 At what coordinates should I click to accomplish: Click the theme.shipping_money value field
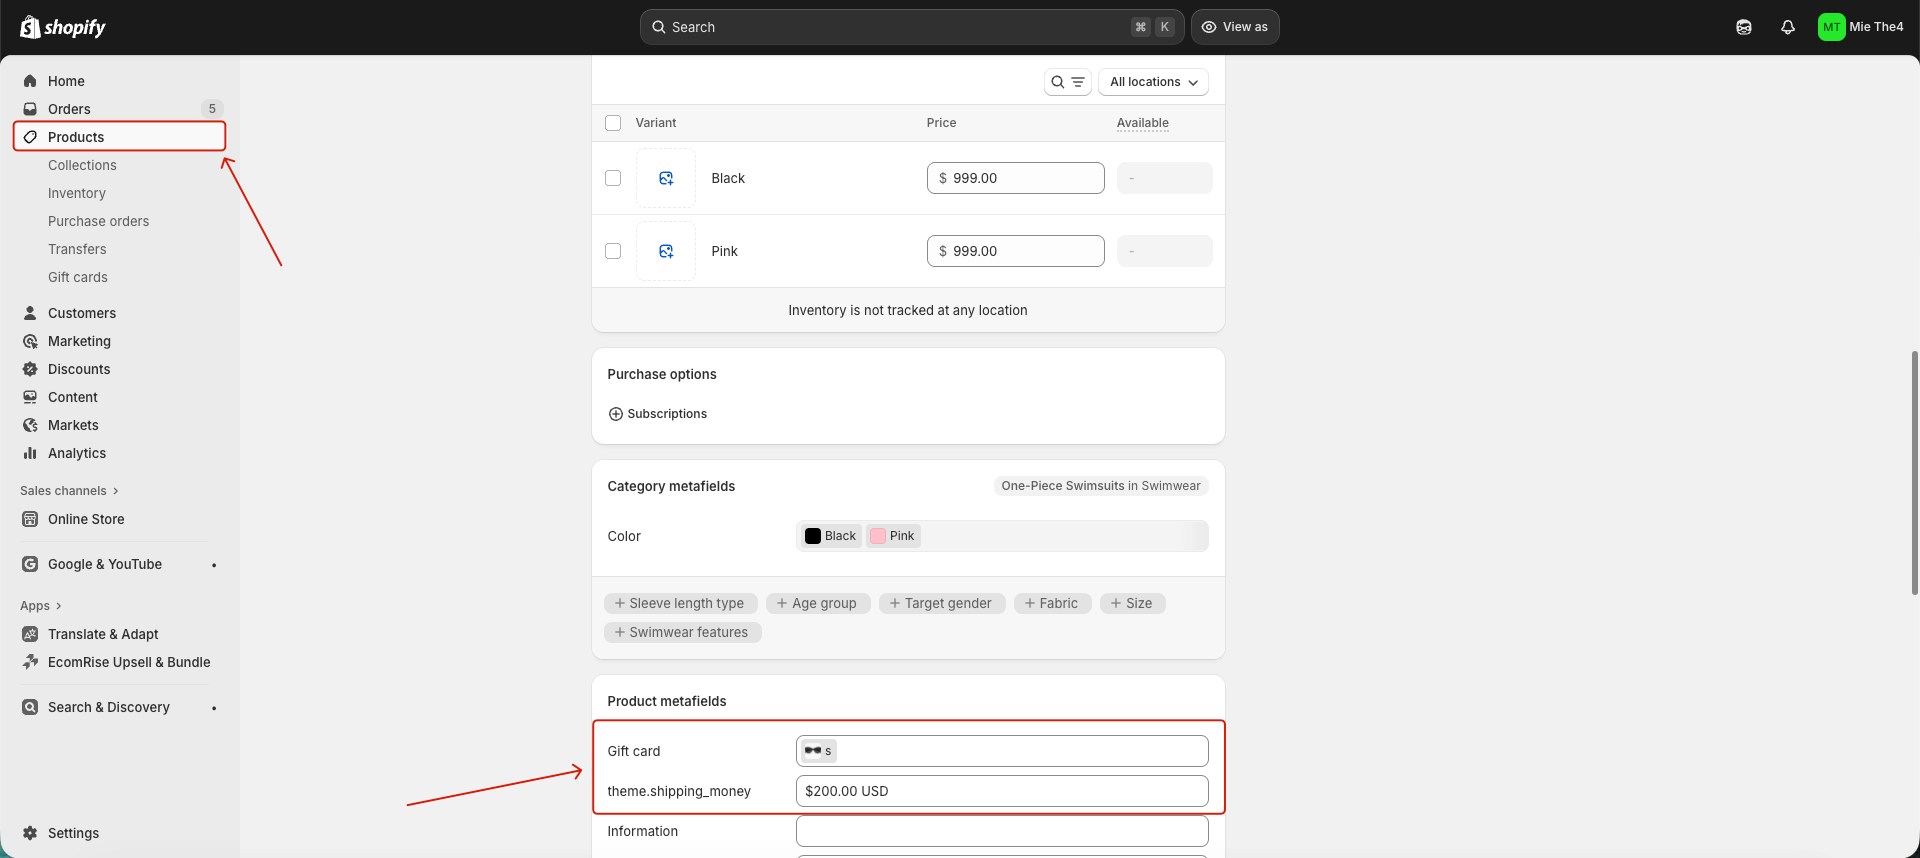tap(1002, 791)
